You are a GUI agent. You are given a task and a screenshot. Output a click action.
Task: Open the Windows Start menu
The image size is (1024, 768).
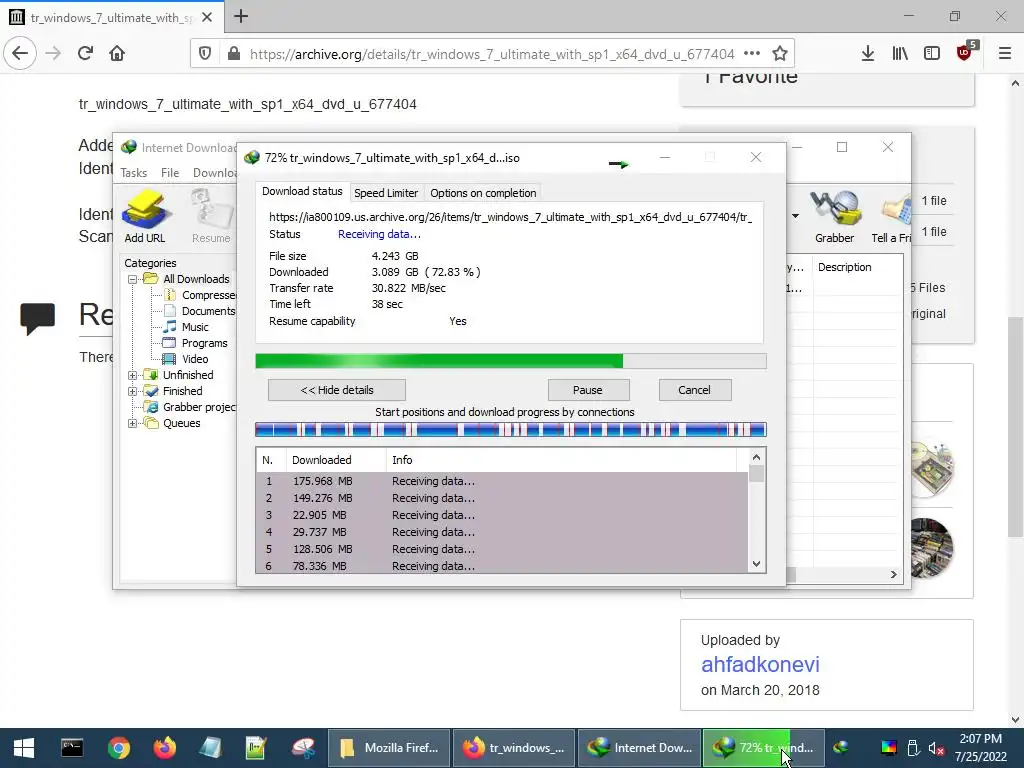[24, 748]
